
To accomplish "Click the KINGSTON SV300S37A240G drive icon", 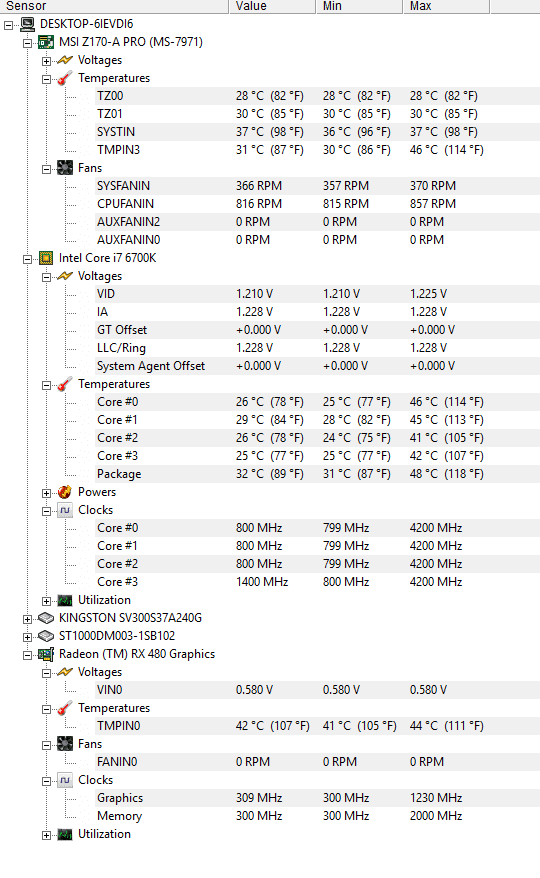I will coord(46,618).
